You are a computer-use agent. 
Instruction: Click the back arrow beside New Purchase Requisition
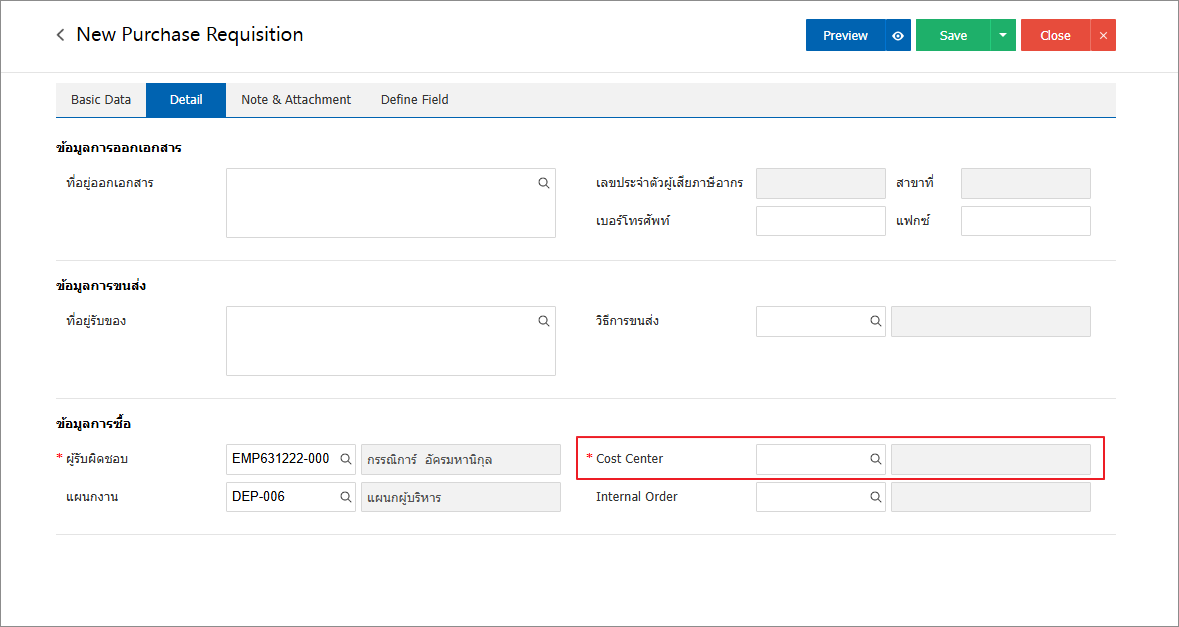click(61, 35)
